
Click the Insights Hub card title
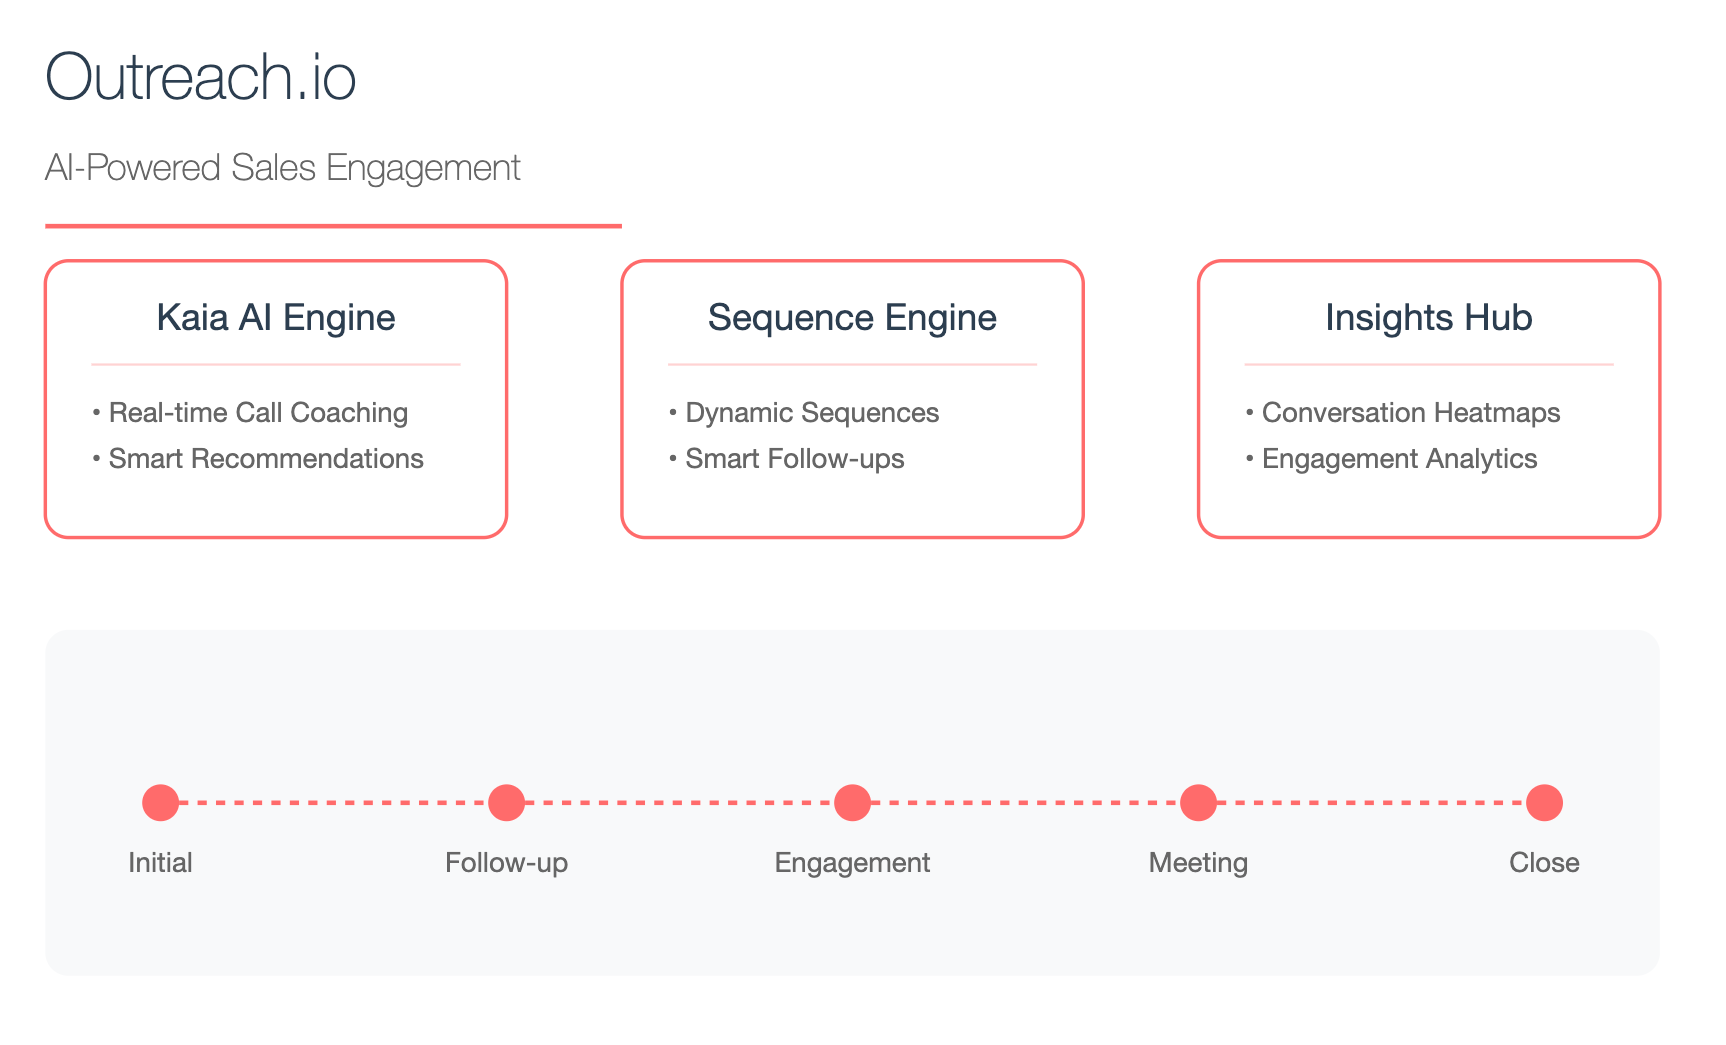(x=1428, y=318)
